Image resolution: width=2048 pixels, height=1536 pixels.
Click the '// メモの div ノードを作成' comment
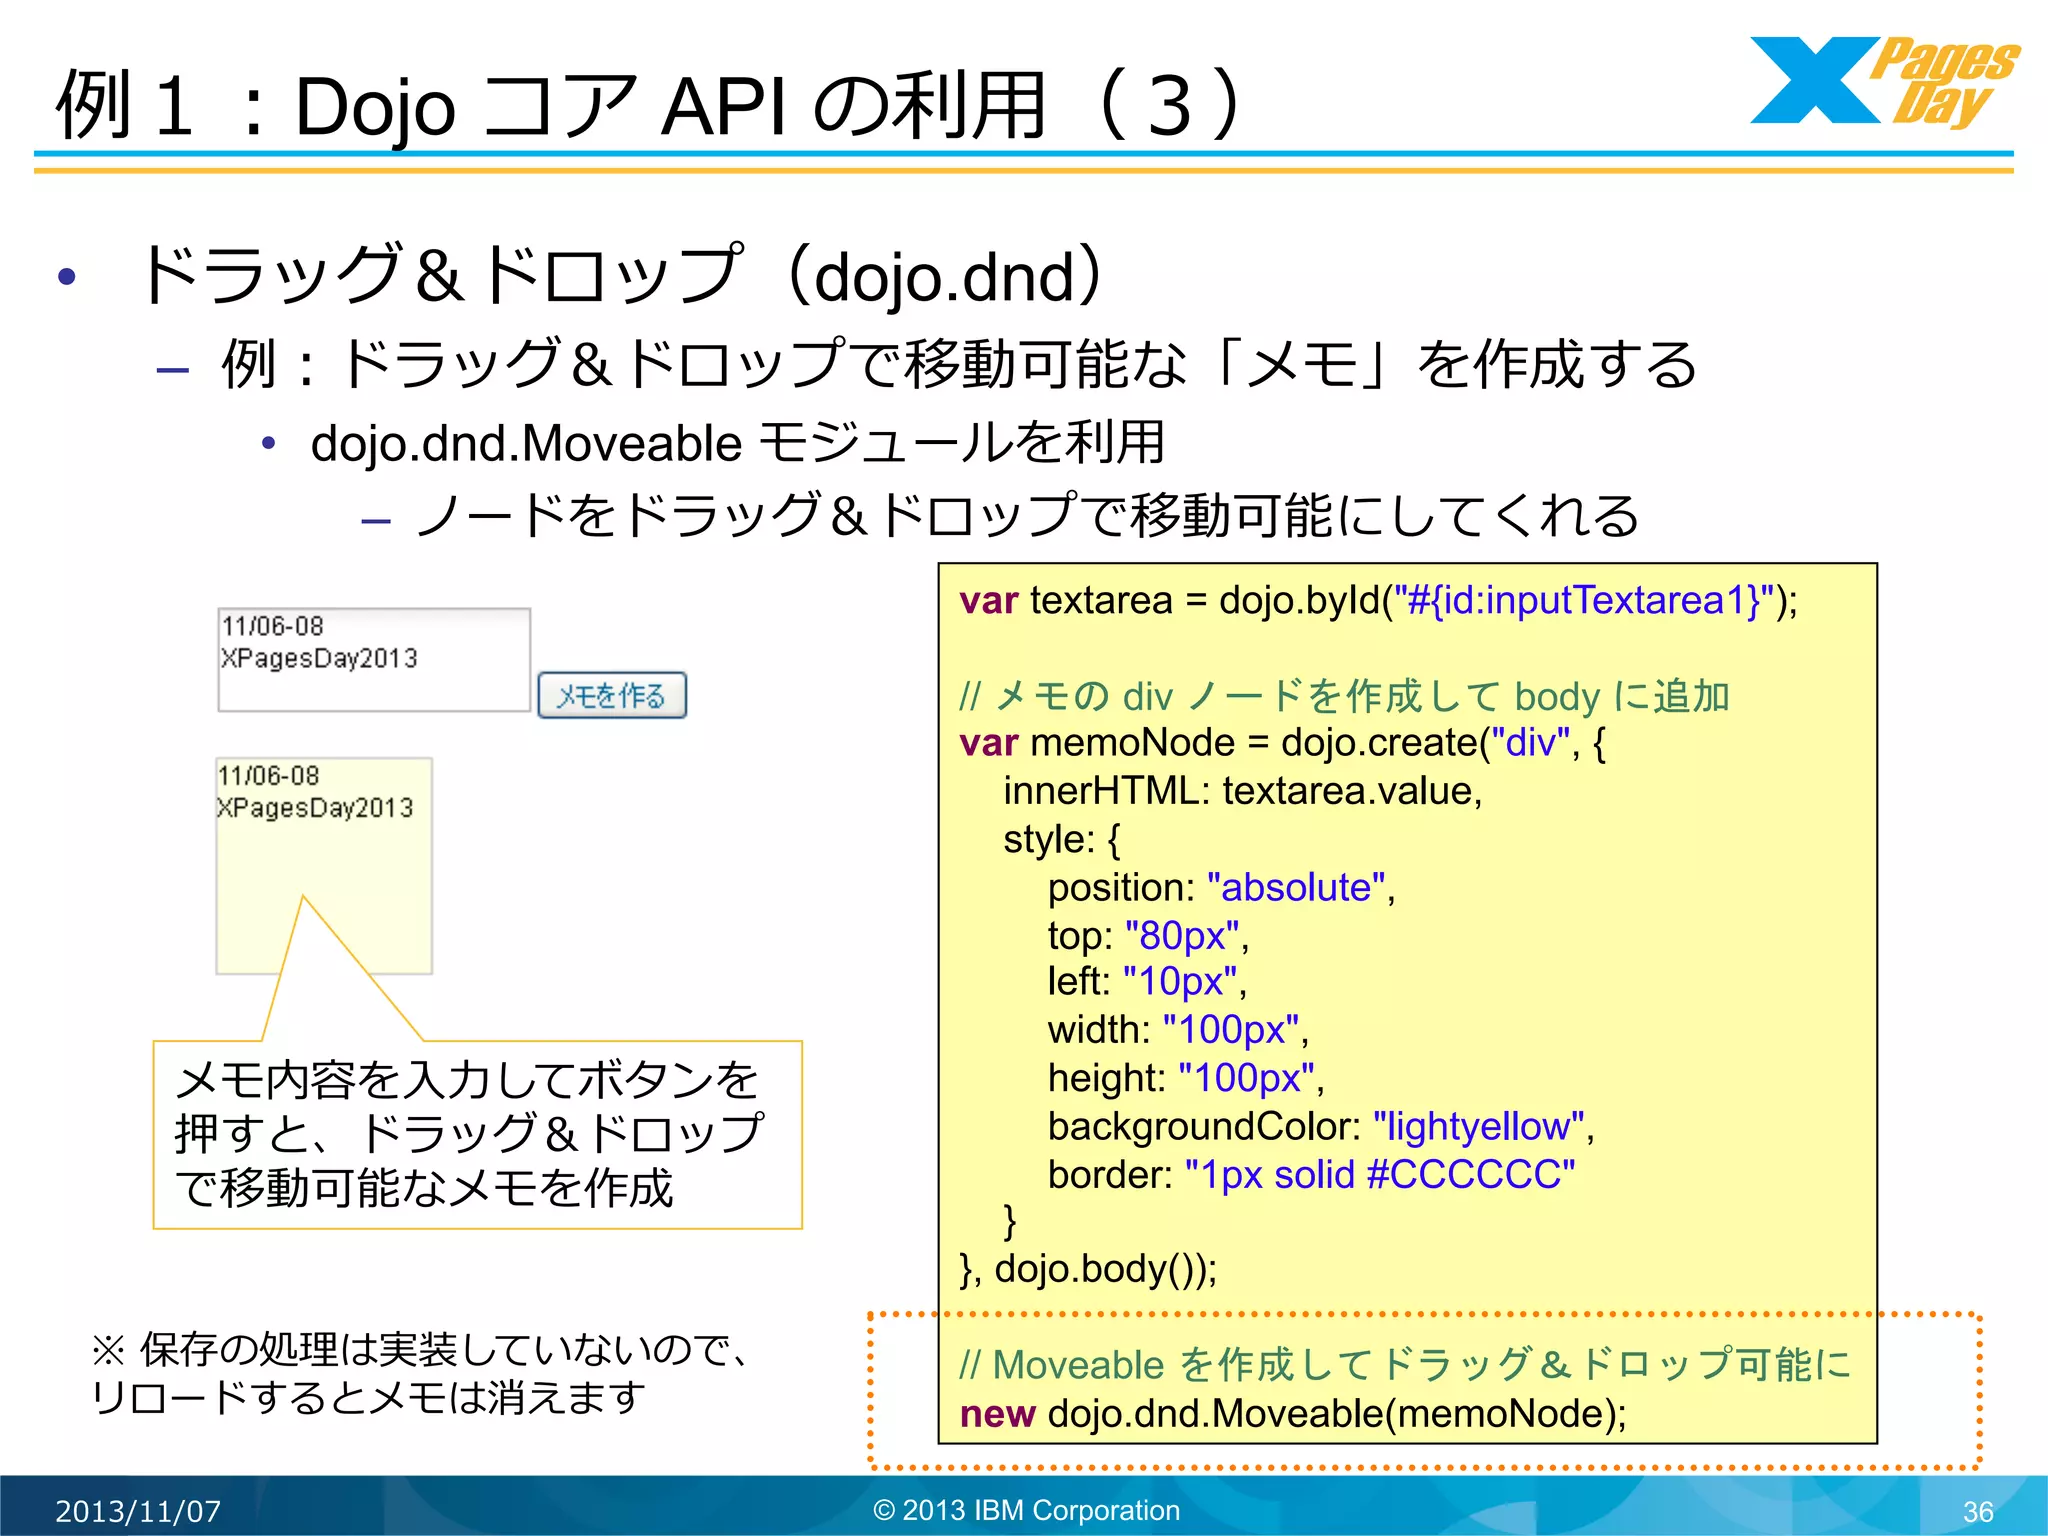(x=1344, y=696)
